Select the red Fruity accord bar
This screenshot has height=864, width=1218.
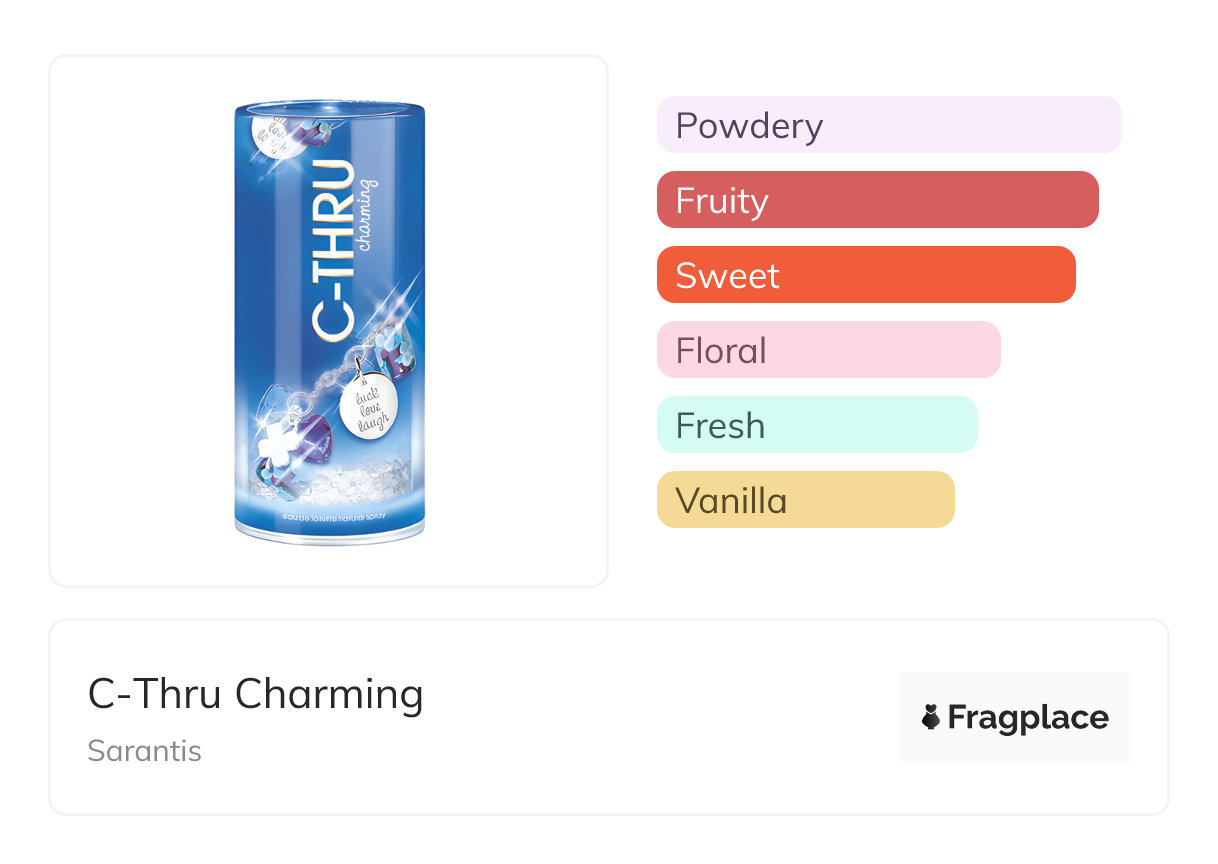pyautogui.click(x=877, y=200)
